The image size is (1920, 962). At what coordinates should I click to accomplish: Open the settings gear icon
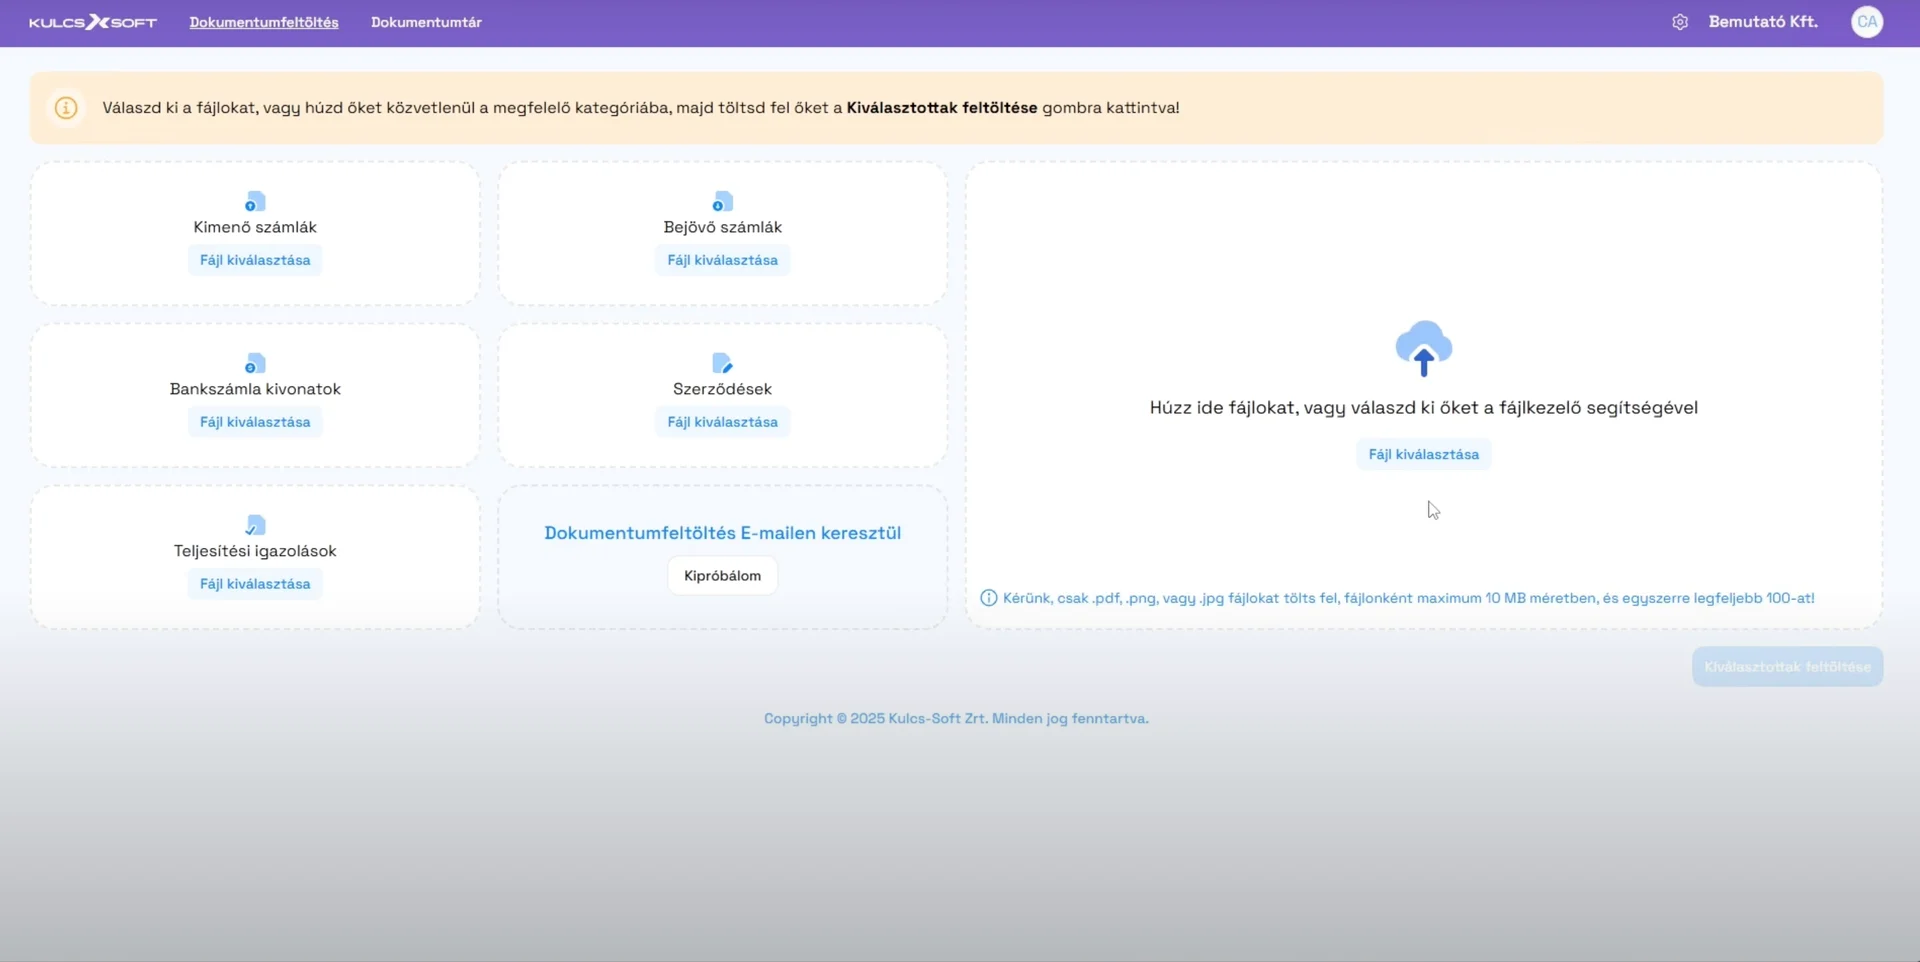point(1680,22)
